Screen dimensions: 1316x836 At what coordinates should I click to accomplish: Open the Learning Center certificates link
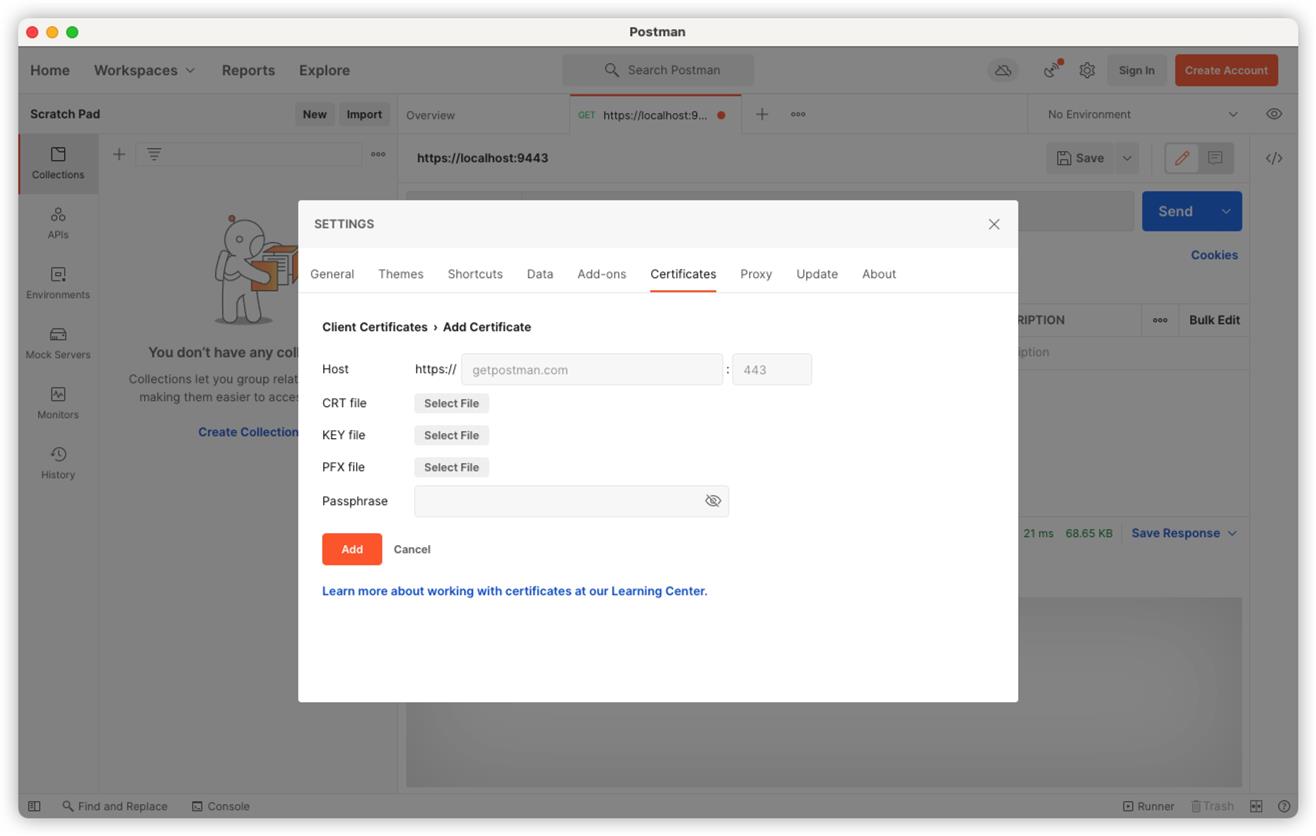coord(514,591)
